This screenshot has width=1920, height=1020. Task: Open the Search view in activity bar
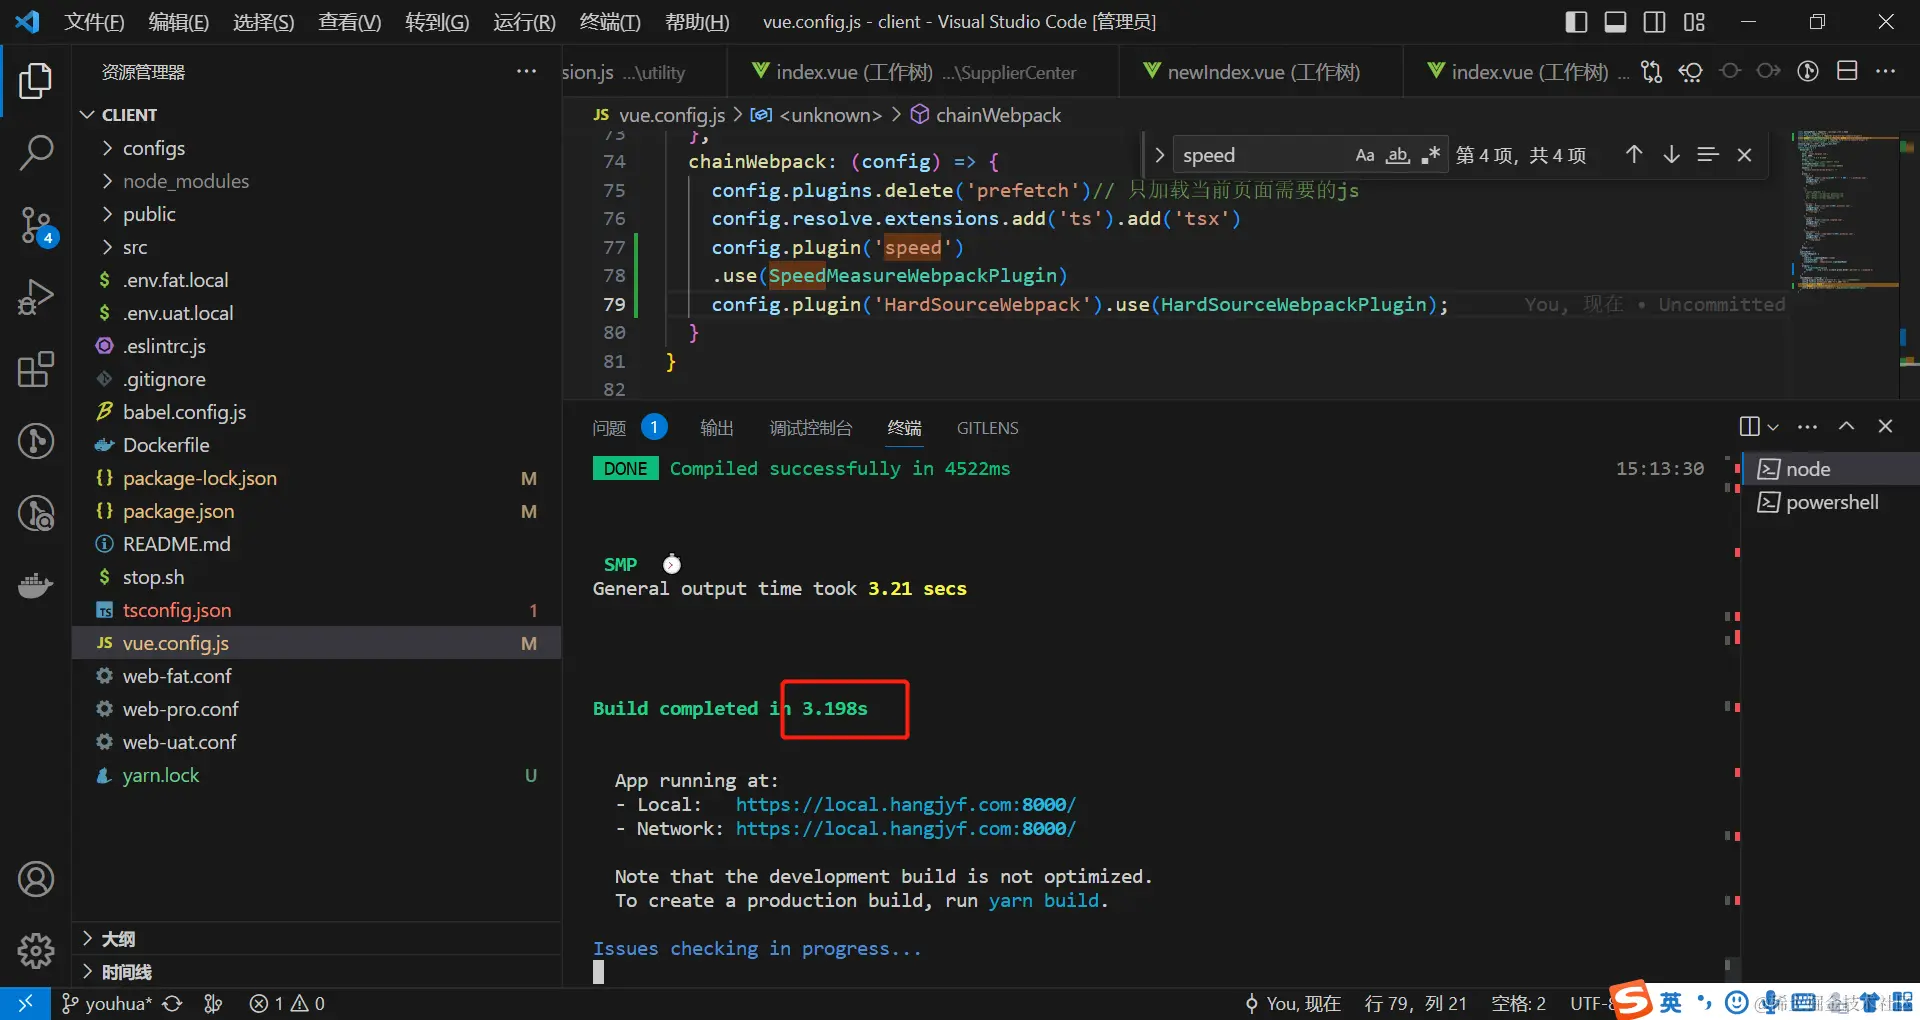(36, 153)
